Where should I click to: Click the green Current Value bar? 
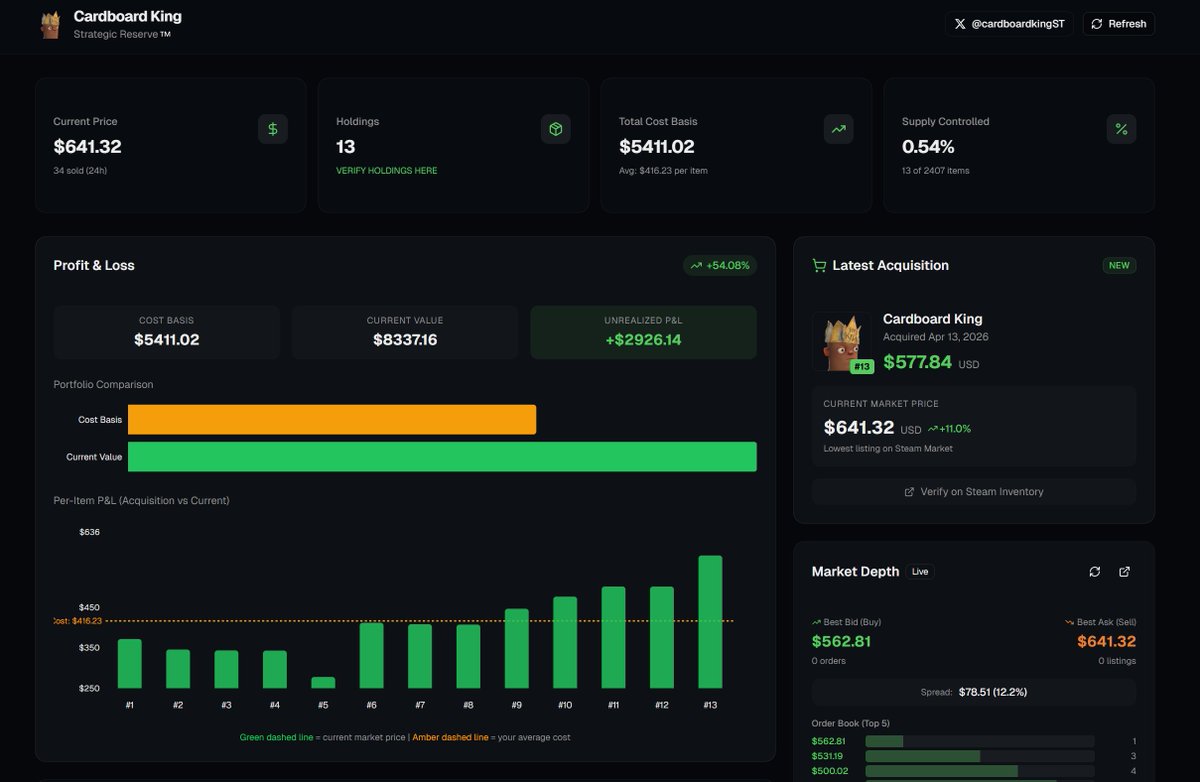[x=442, y=457]
